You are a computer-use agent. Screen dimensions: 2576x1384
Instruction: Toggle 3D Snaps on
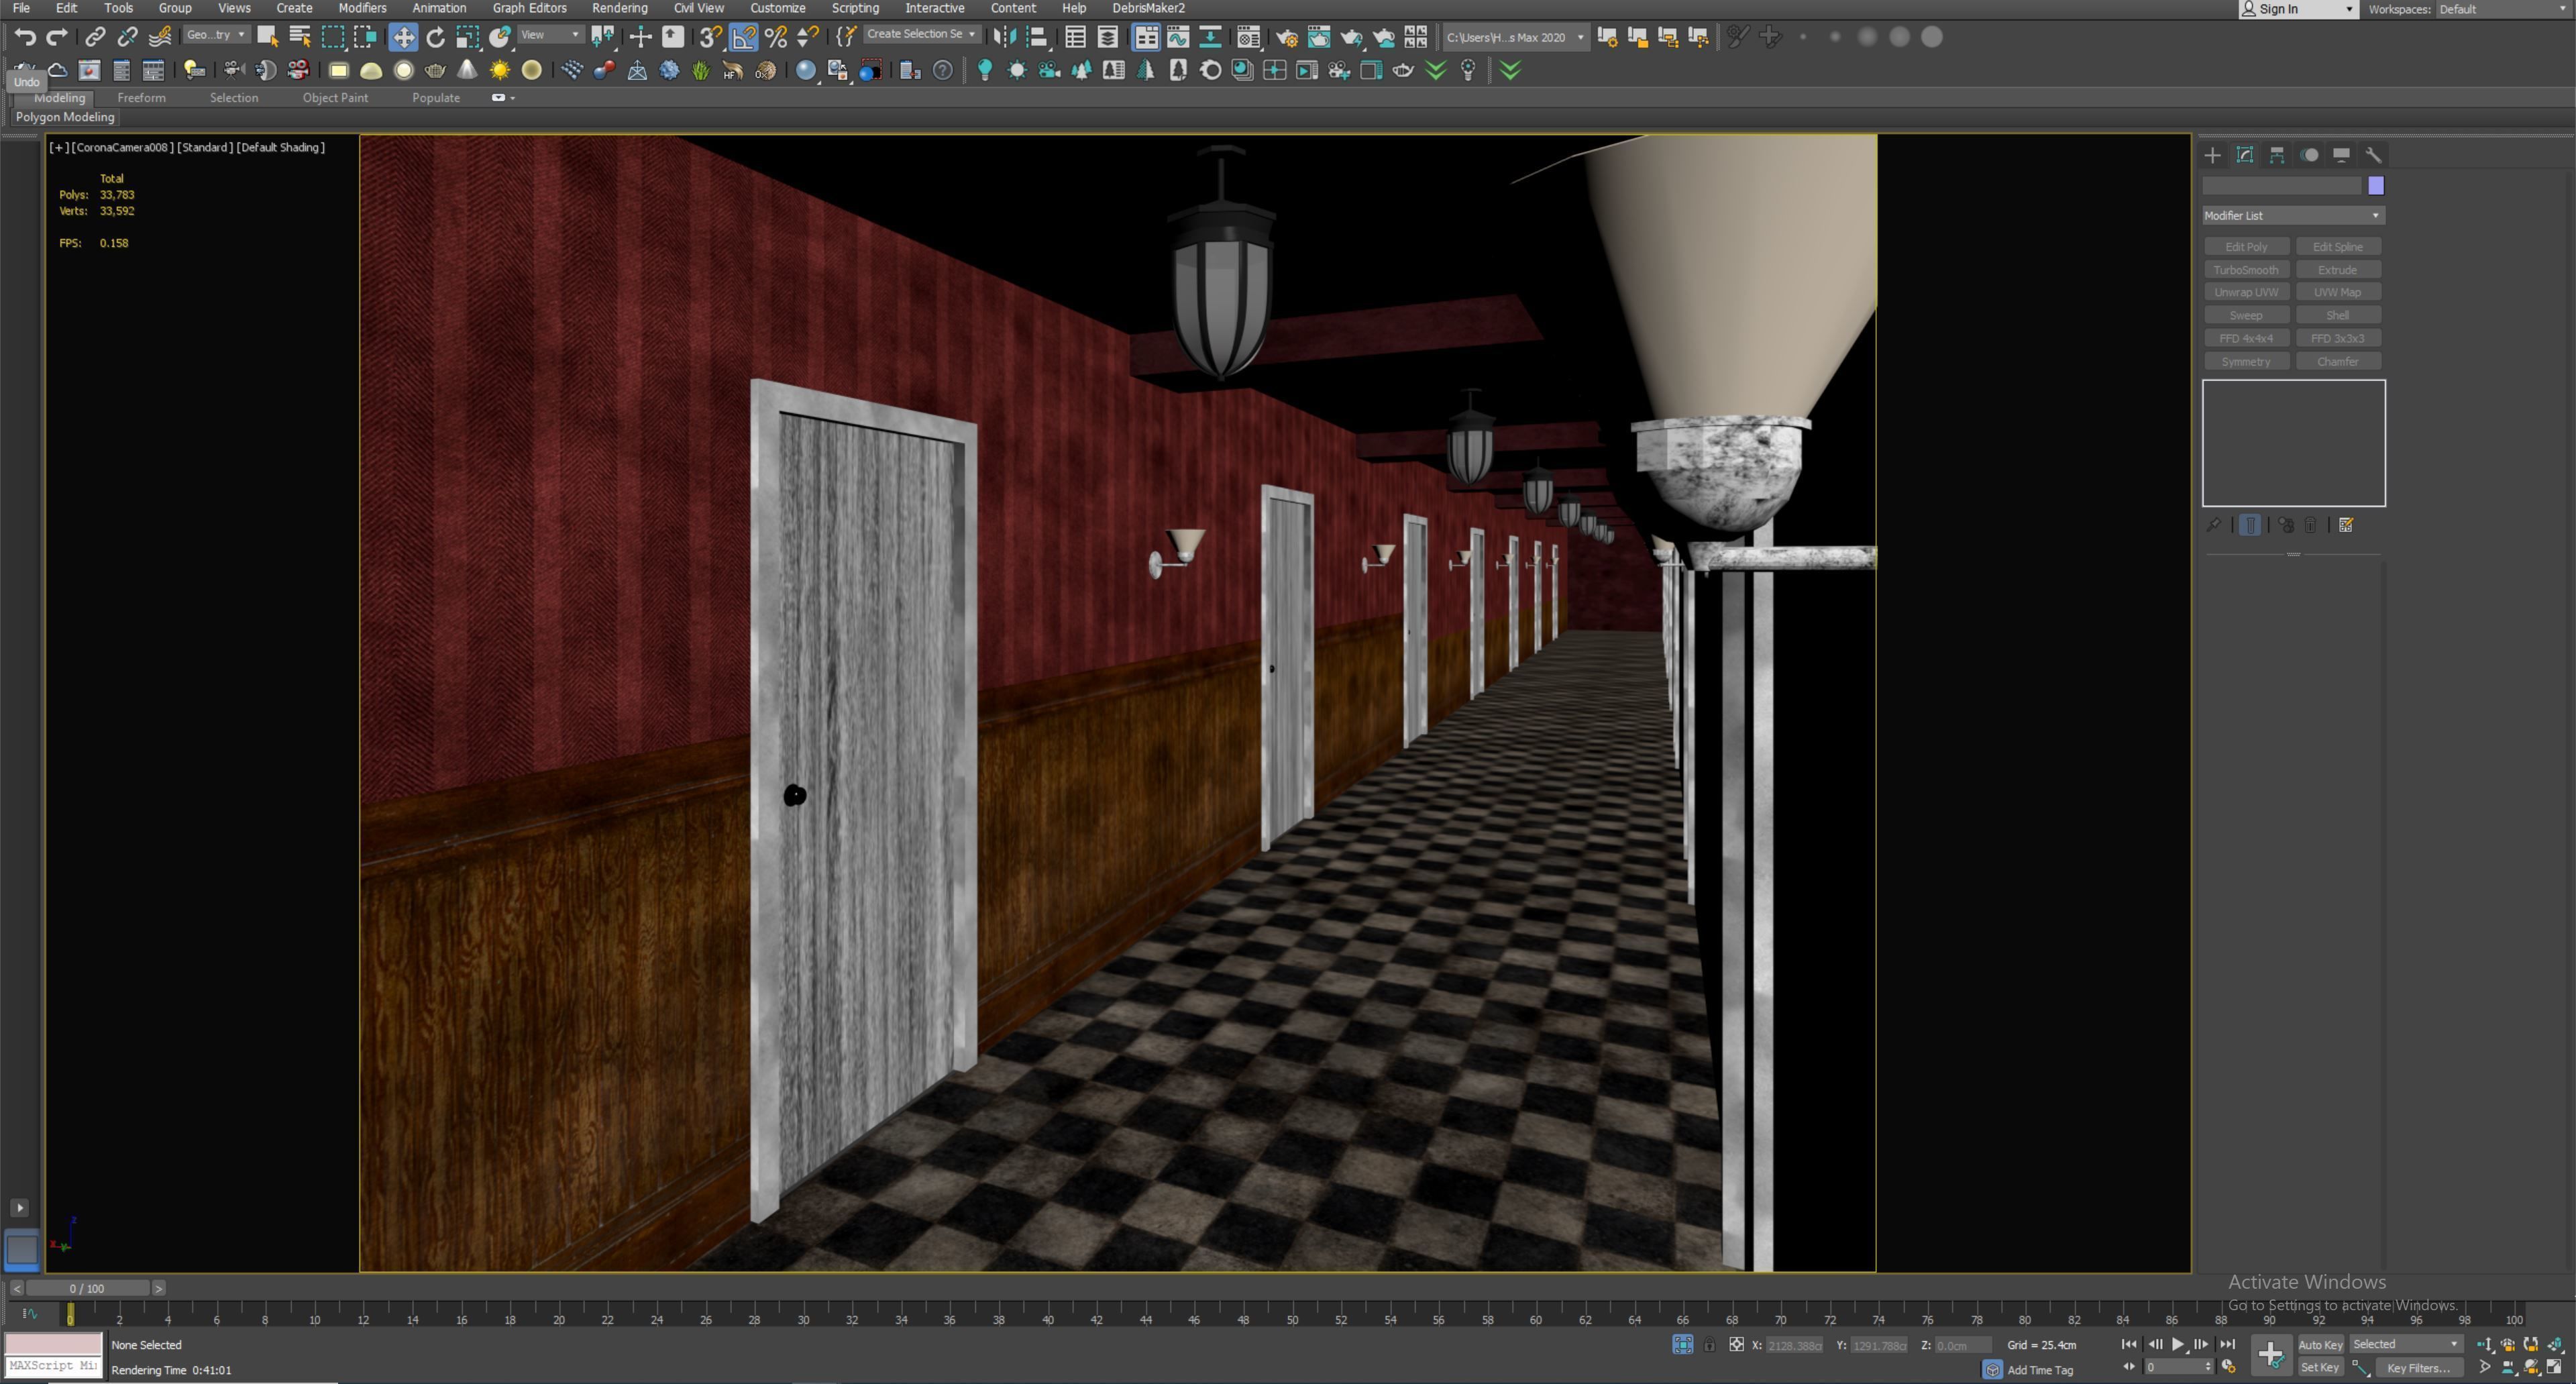tap(711, 37)
